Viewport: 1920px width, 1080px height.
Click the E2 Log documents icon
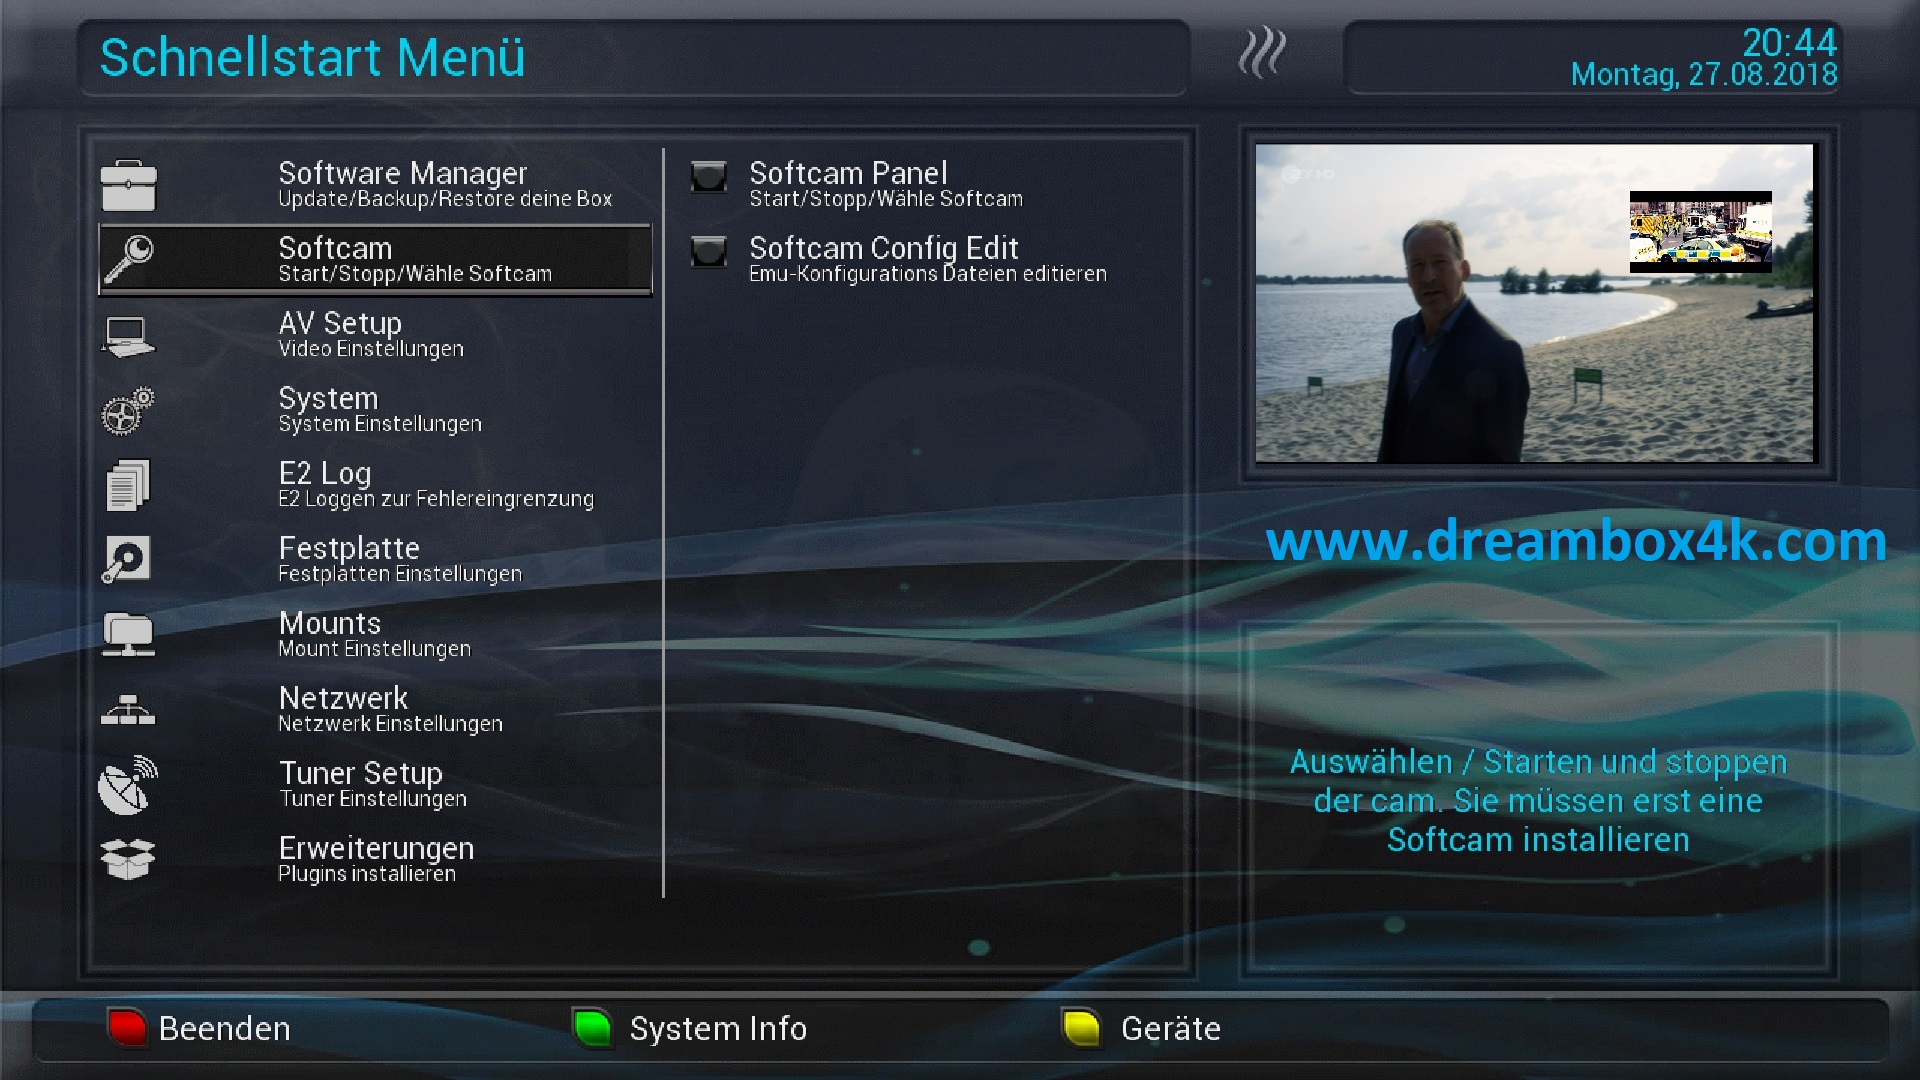pos(128,485)
